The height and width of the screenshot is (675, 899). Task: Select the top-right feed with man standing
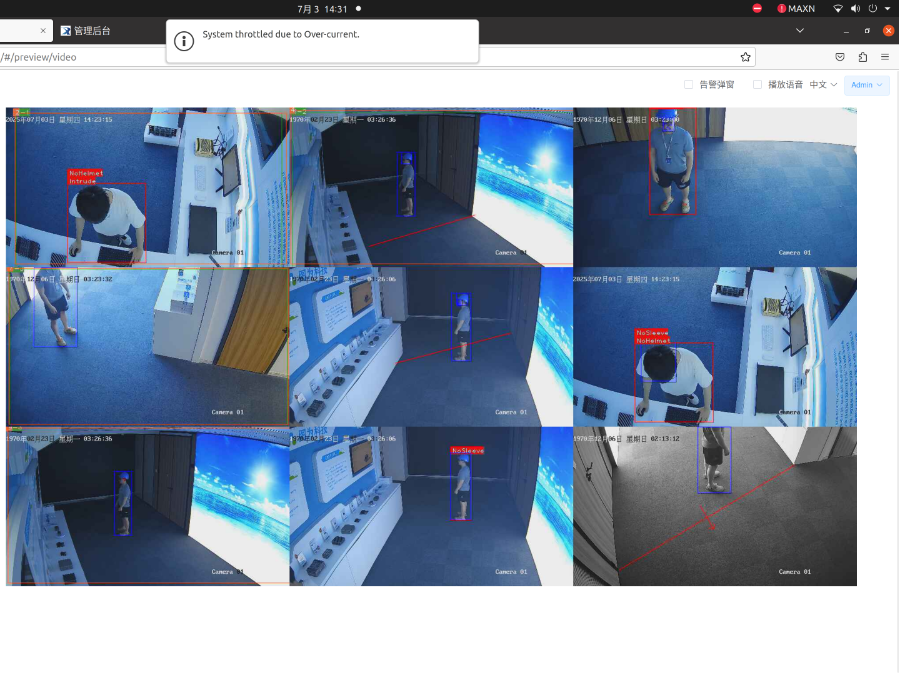(715, 187)
